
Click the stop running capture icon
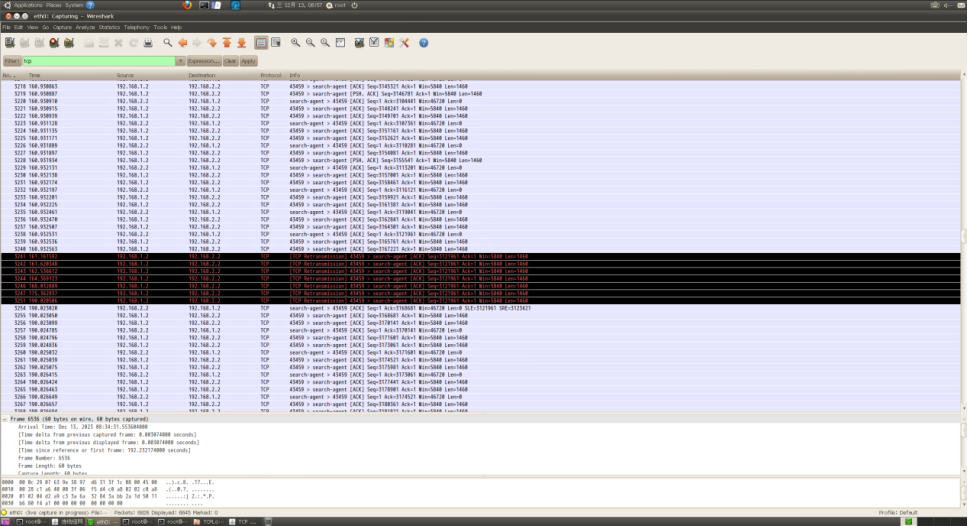54,43
